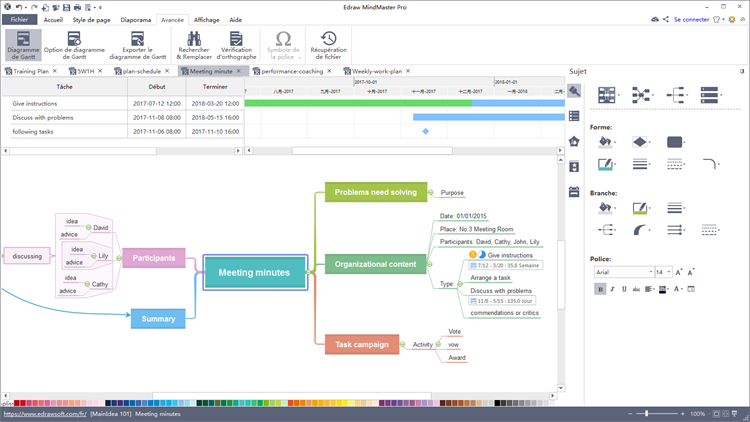Run Vérification d'orthographe
The height and width of the screenshot is (422, 750).
[236, 45]
